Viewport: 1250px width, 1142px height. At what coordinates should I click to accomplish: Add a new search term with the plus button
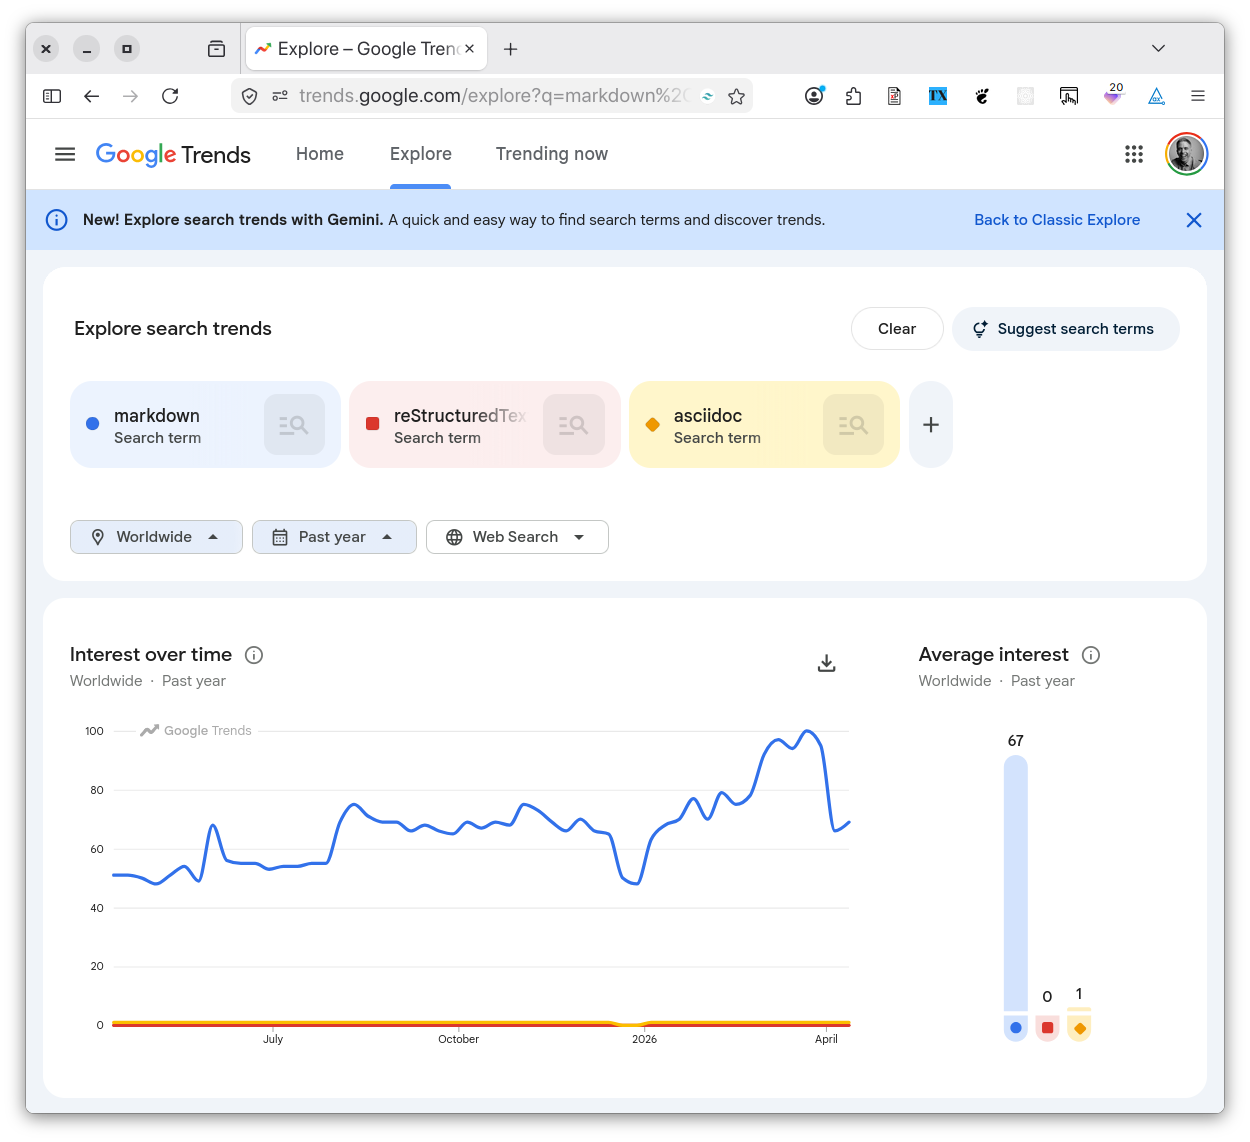coord(930,424)
